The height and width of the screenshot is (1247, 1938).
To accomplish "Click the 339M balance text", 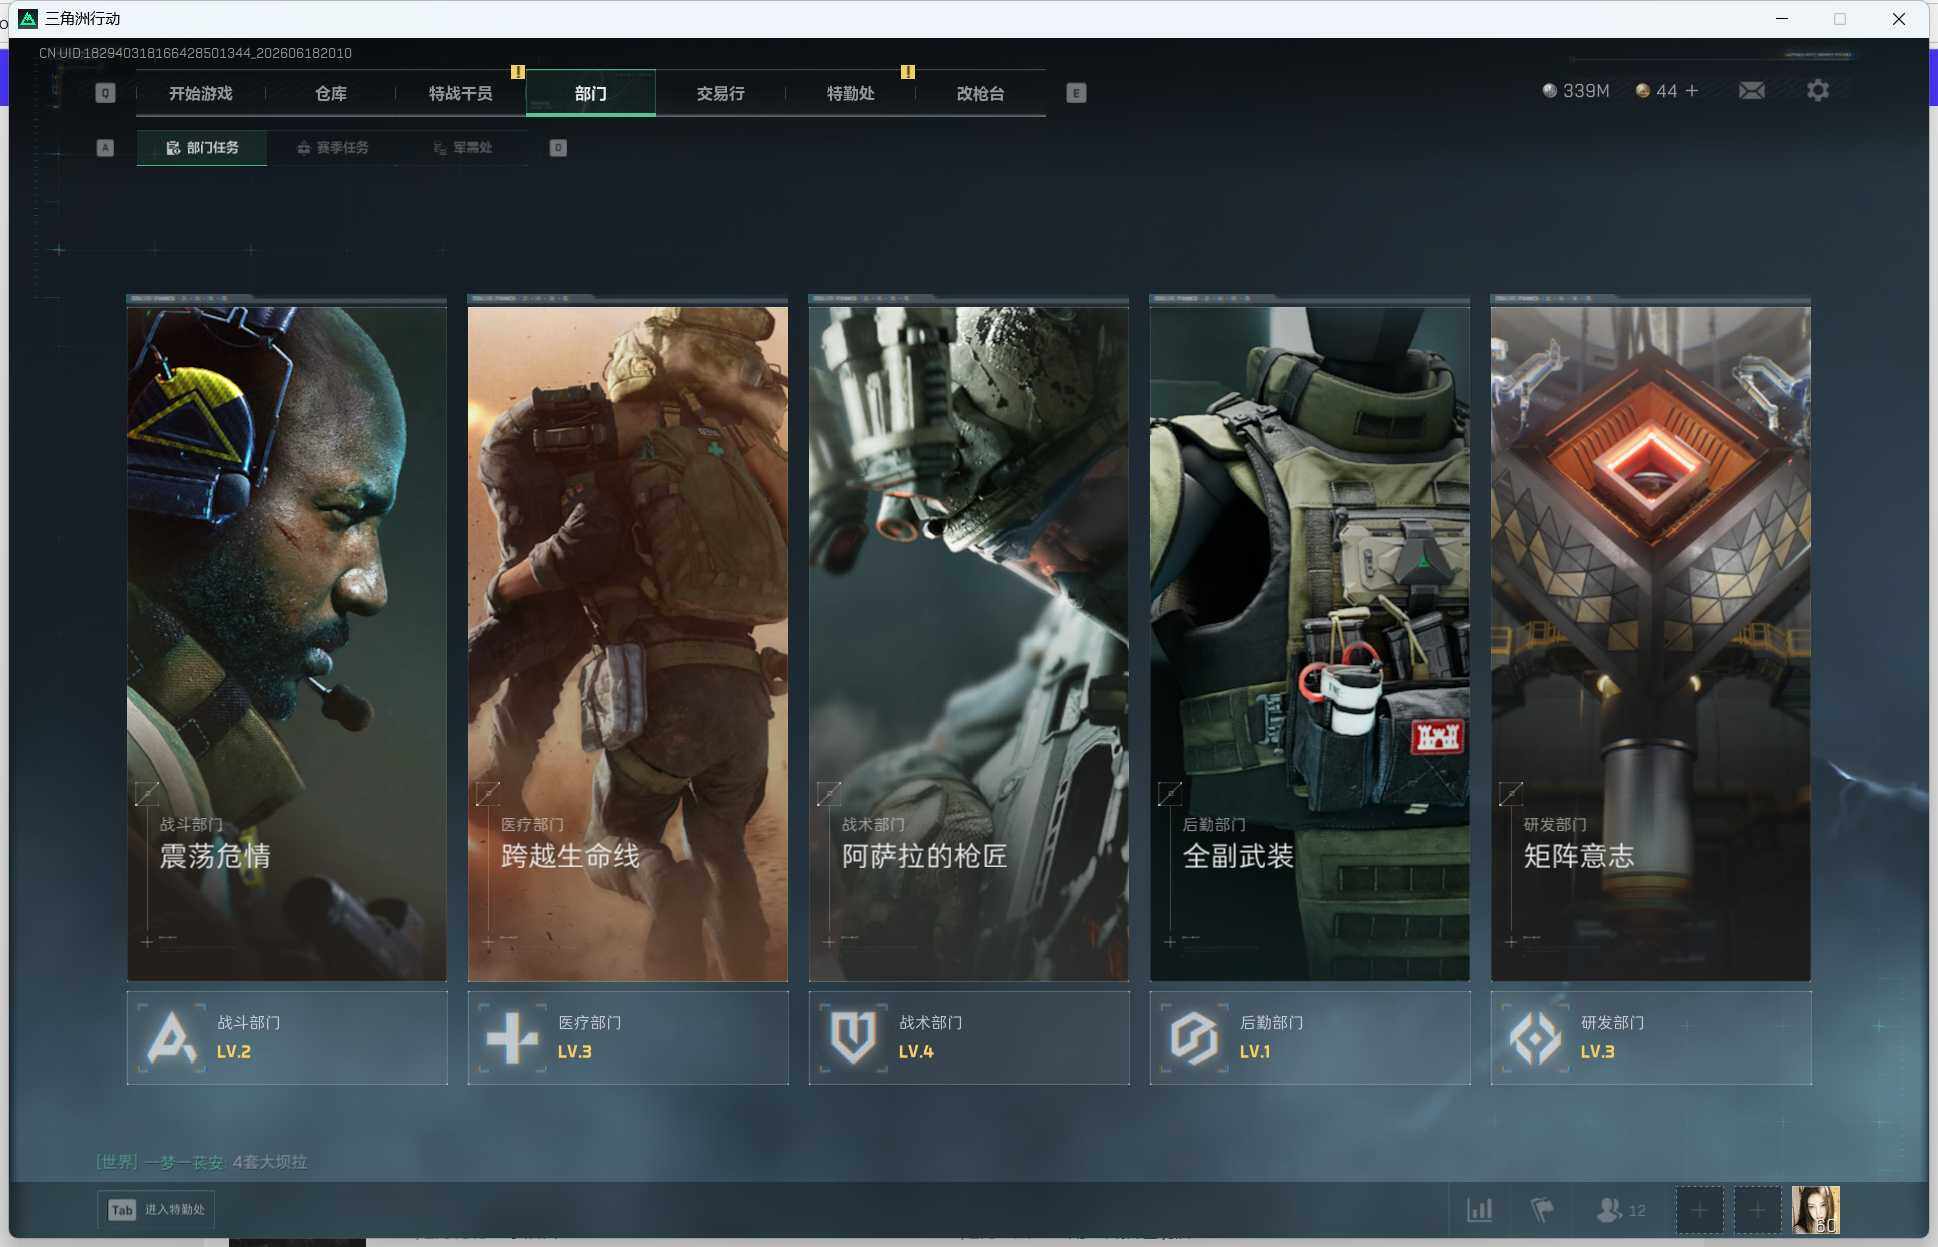I will pos(1586,91).
